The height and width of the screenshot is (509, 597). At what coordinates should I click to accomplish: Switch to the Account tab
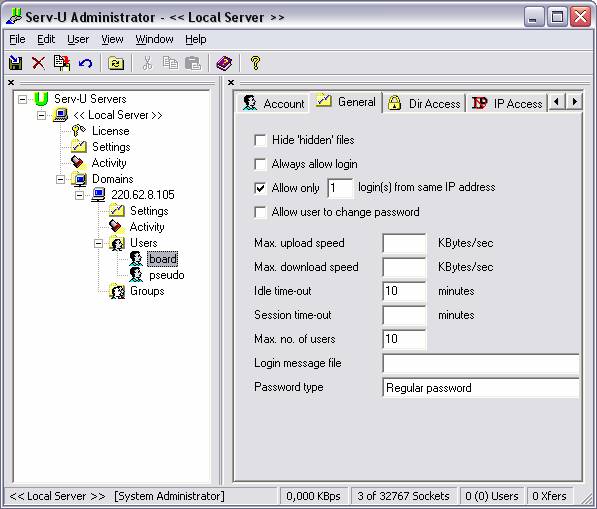pos(273,103)
